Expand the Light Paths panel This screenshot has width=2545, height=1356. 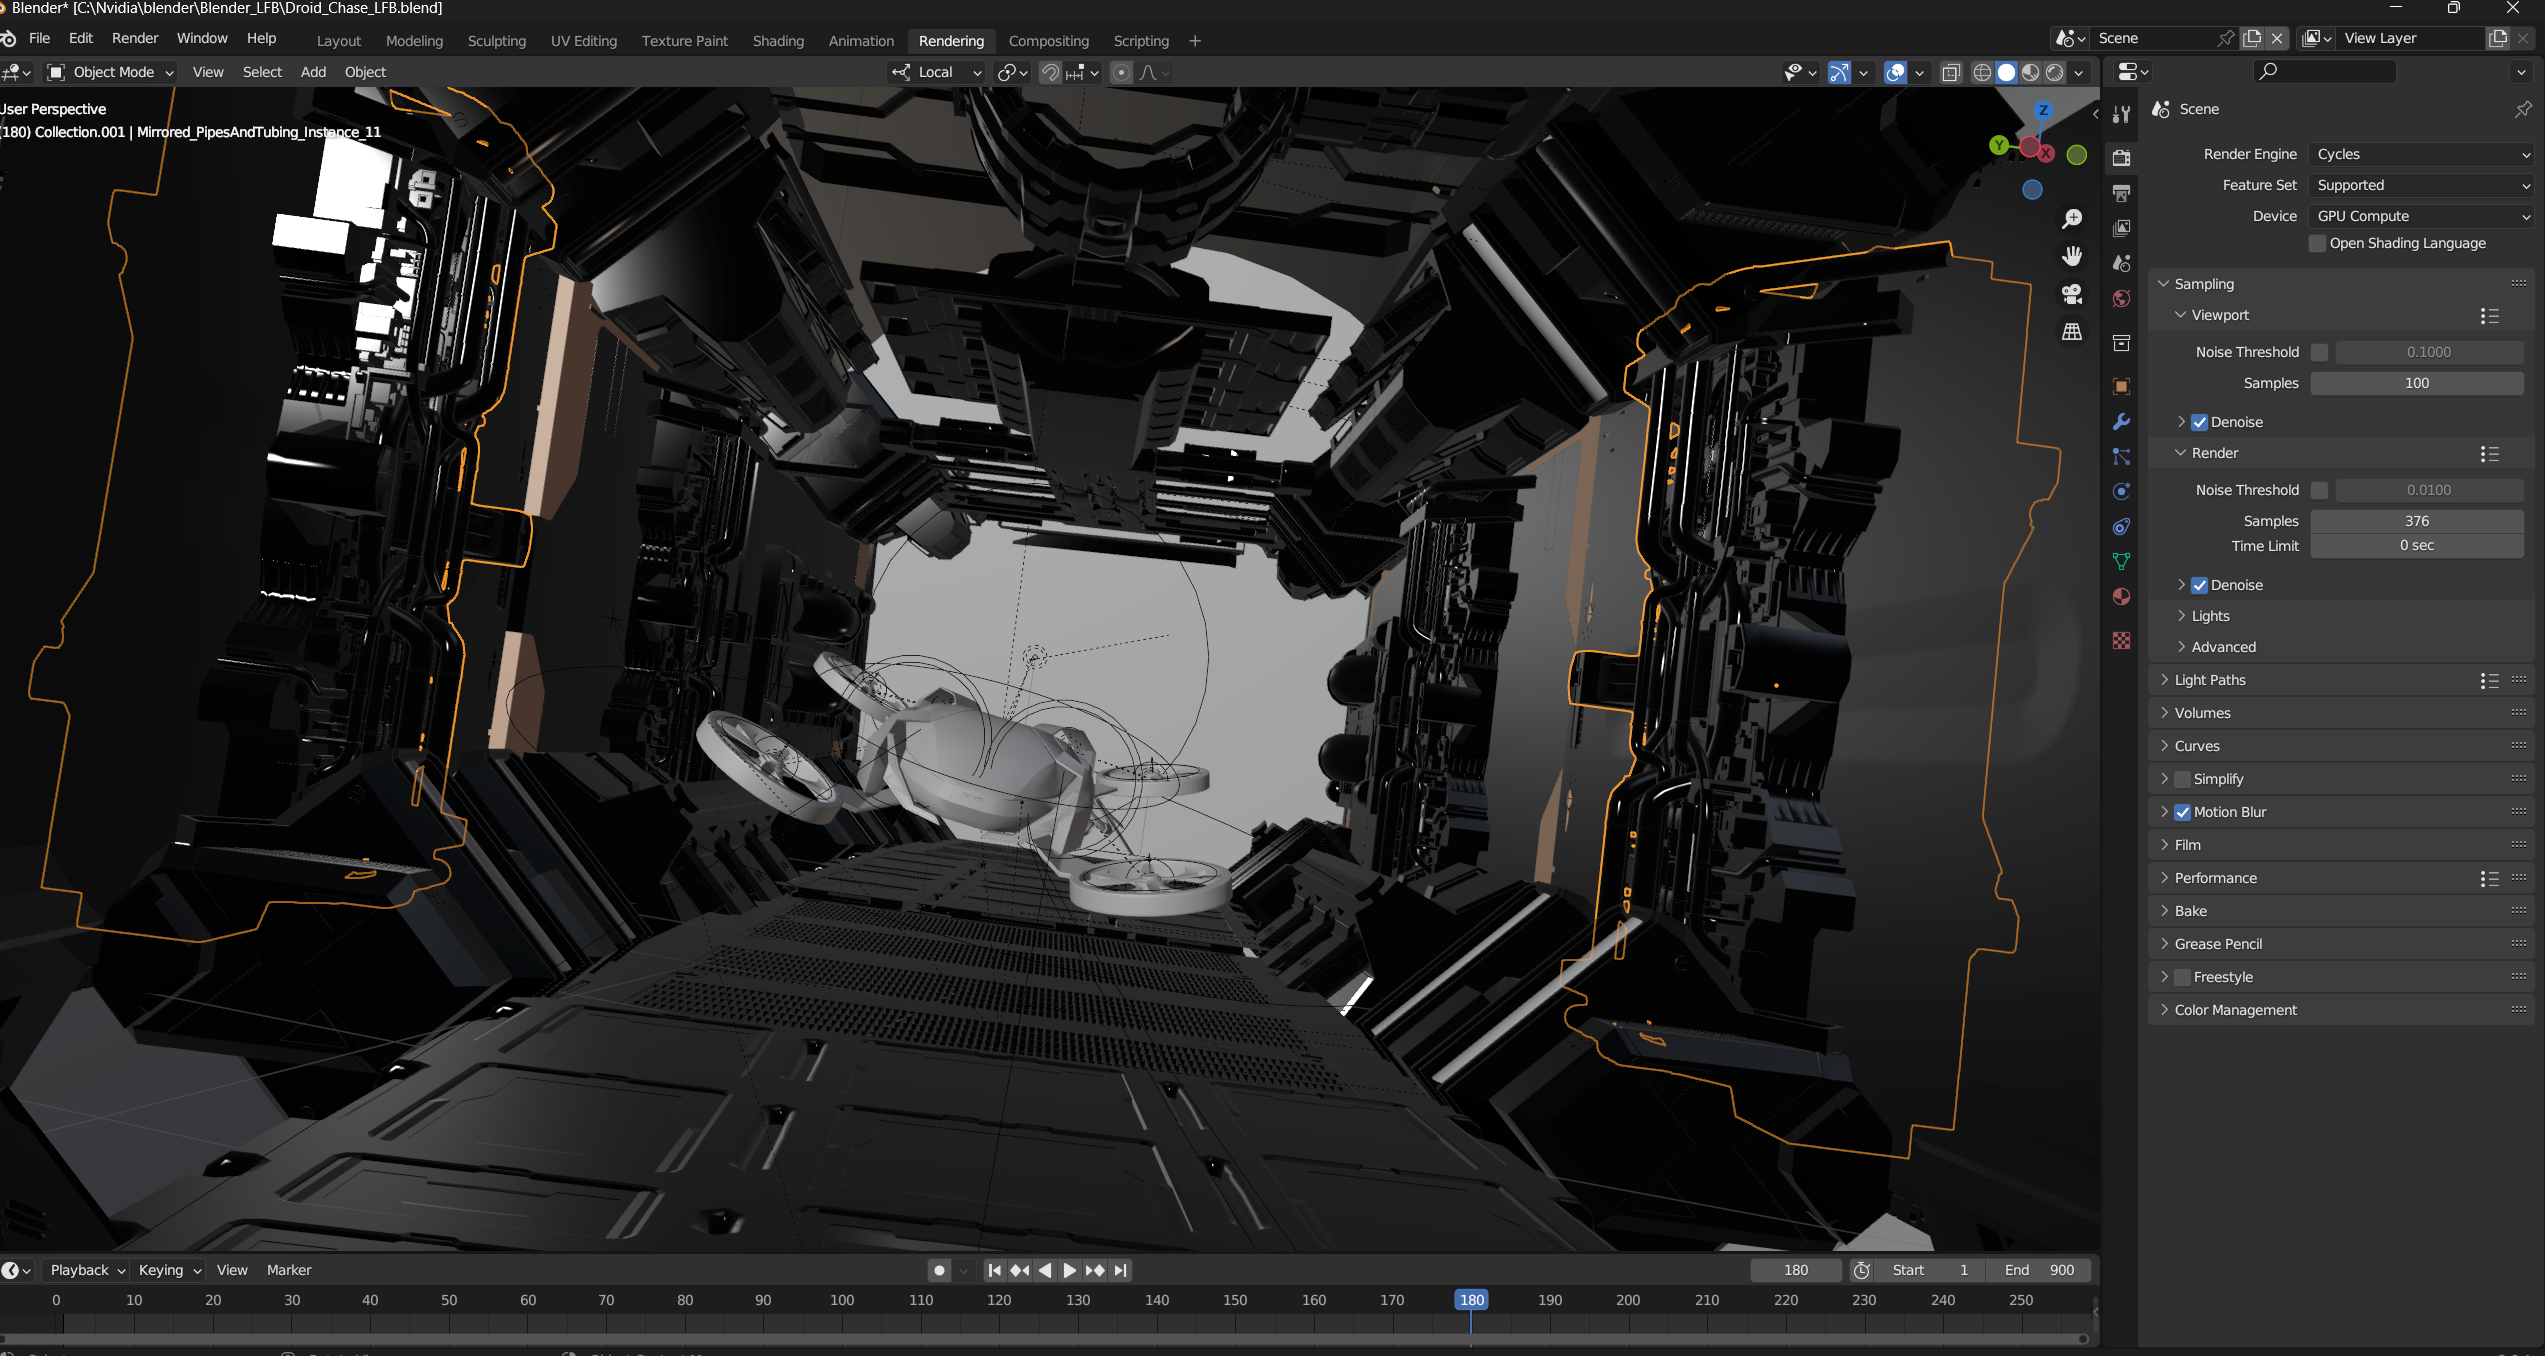click(2210, 680)
